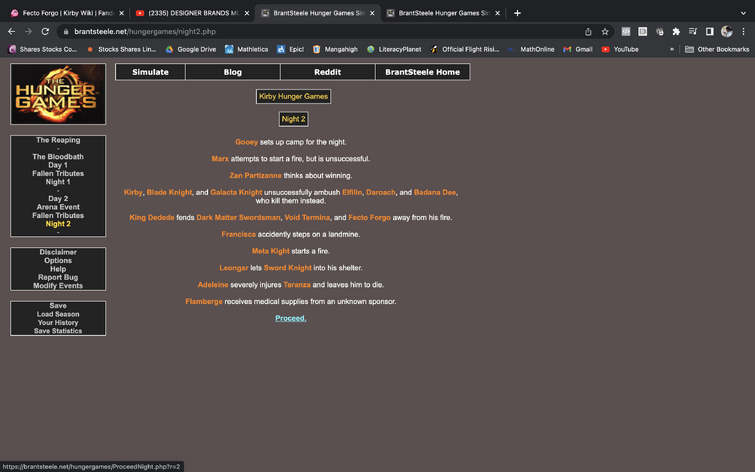Viewport: 755px width, 472px height.
Task: Click the Report Bug link
Action: pos(58,277)
